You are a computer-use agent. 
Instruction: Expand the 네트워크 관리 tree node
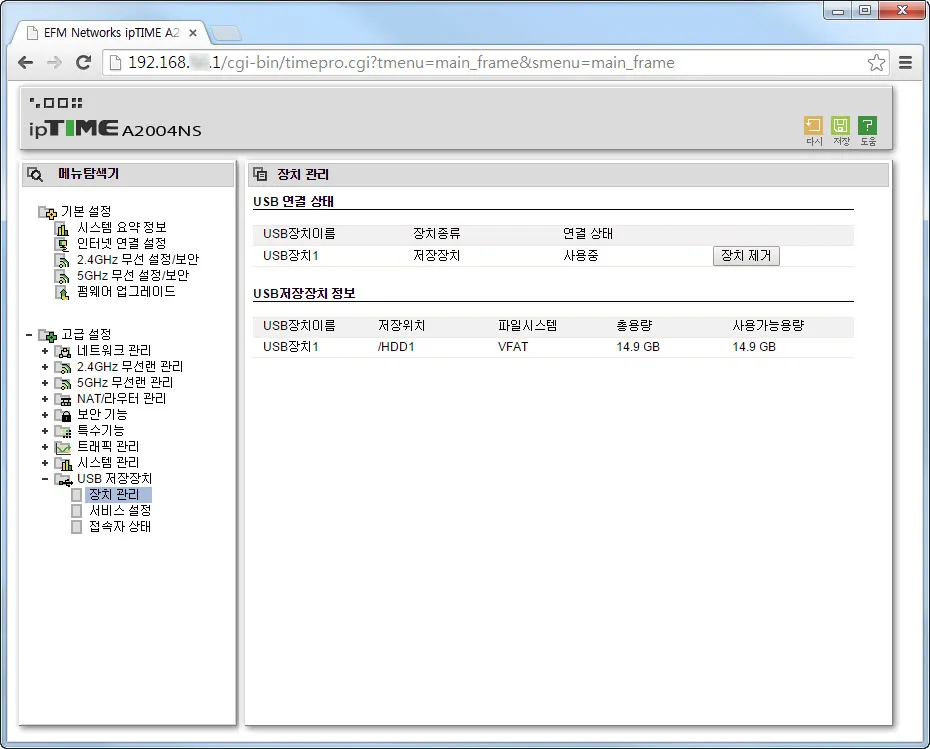coord(45,351)
